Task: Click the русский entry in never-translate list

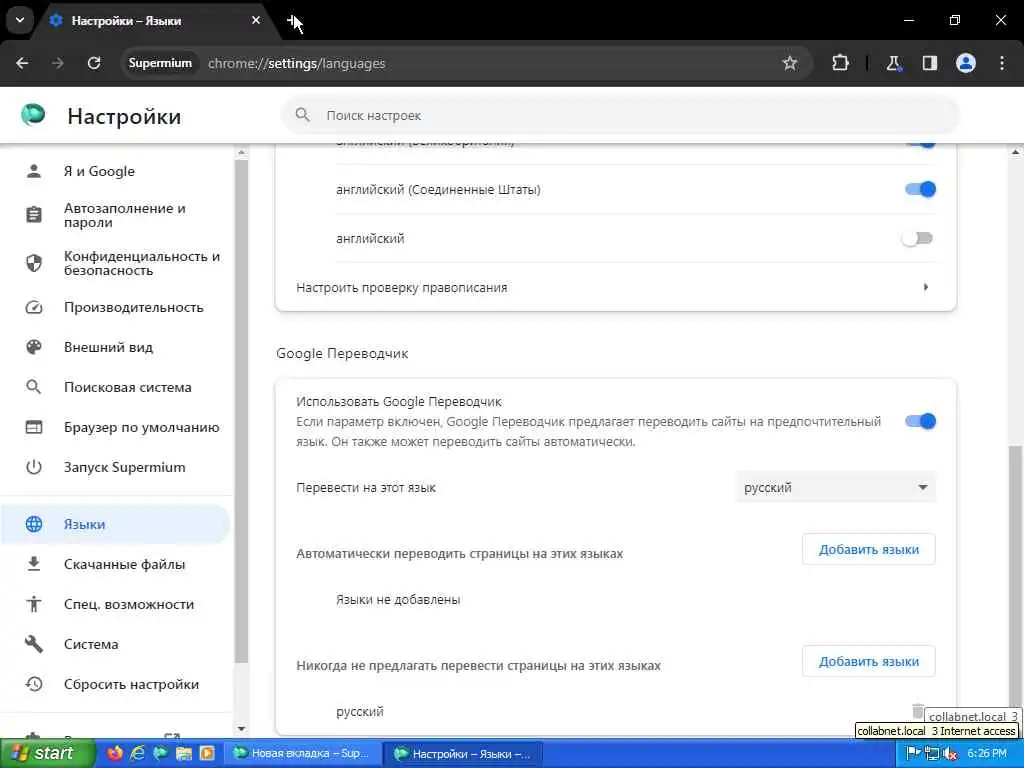Action: coord(360,712)
